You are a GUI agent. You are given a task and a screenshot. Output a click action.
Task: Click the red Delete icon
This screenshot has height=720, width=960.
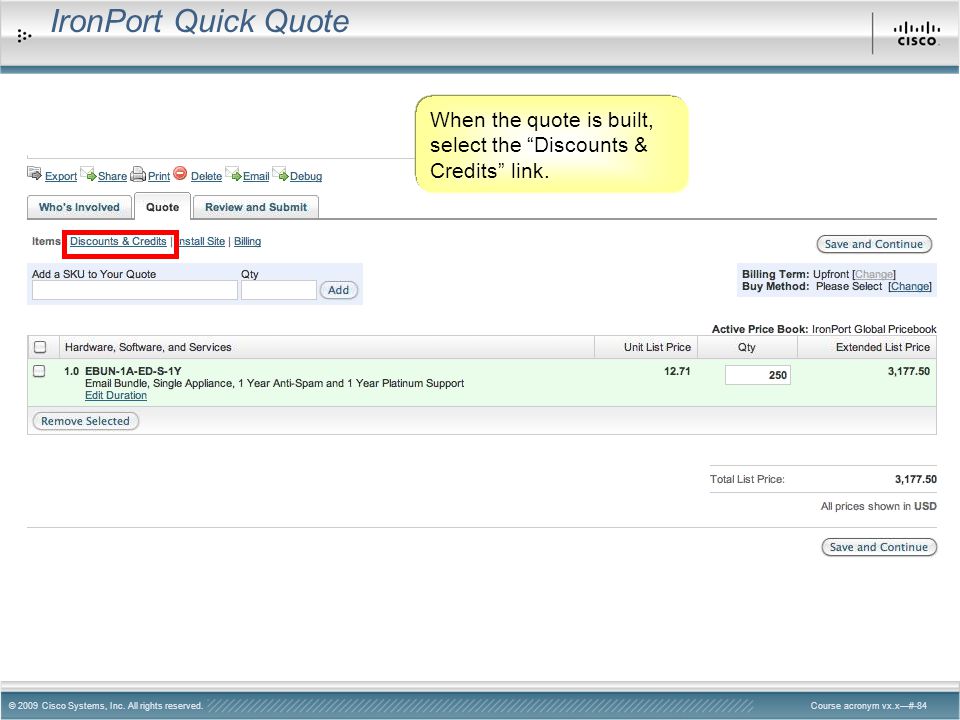[x=180, y=173]
